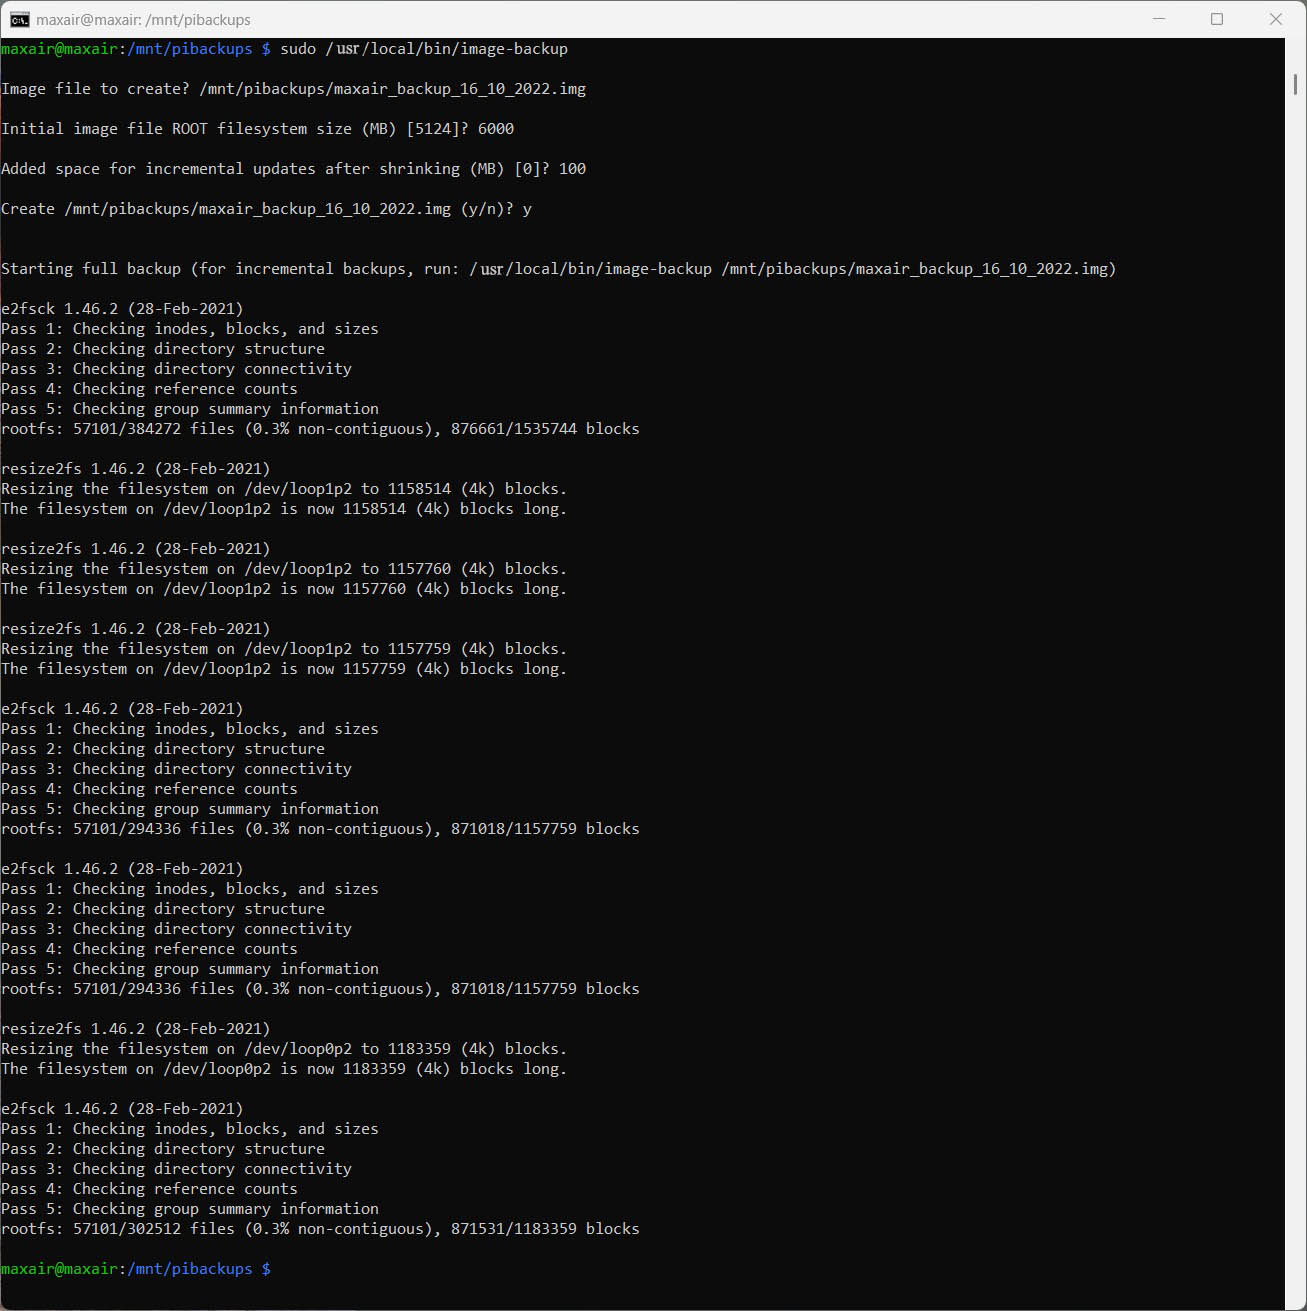Close the maxair terminal window
Image resolution: width=1307 pixels, height=1311 pixels.
pyautogui.click(x=1275, y=19)
